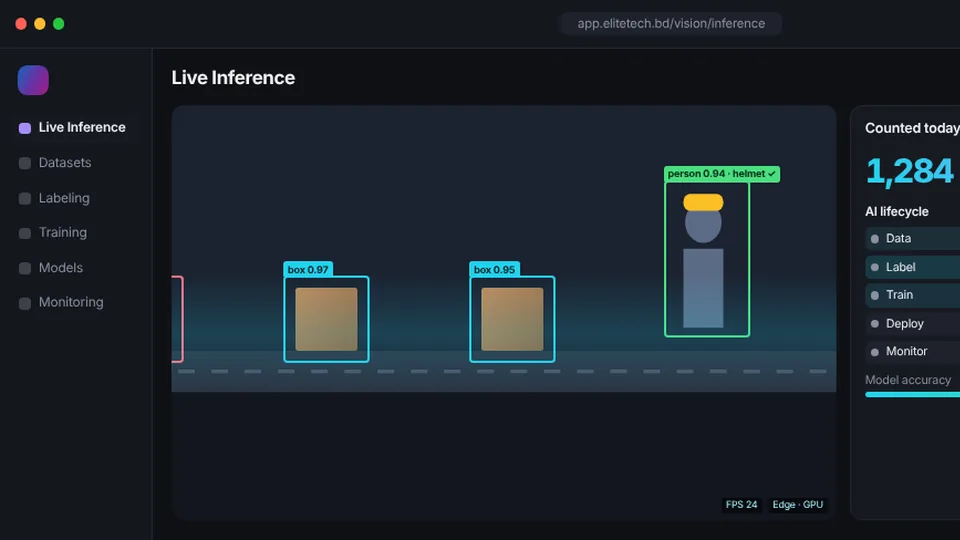Click the green maximize window button
The width and height of the screenshot is (960, 540).
point(59,24)
